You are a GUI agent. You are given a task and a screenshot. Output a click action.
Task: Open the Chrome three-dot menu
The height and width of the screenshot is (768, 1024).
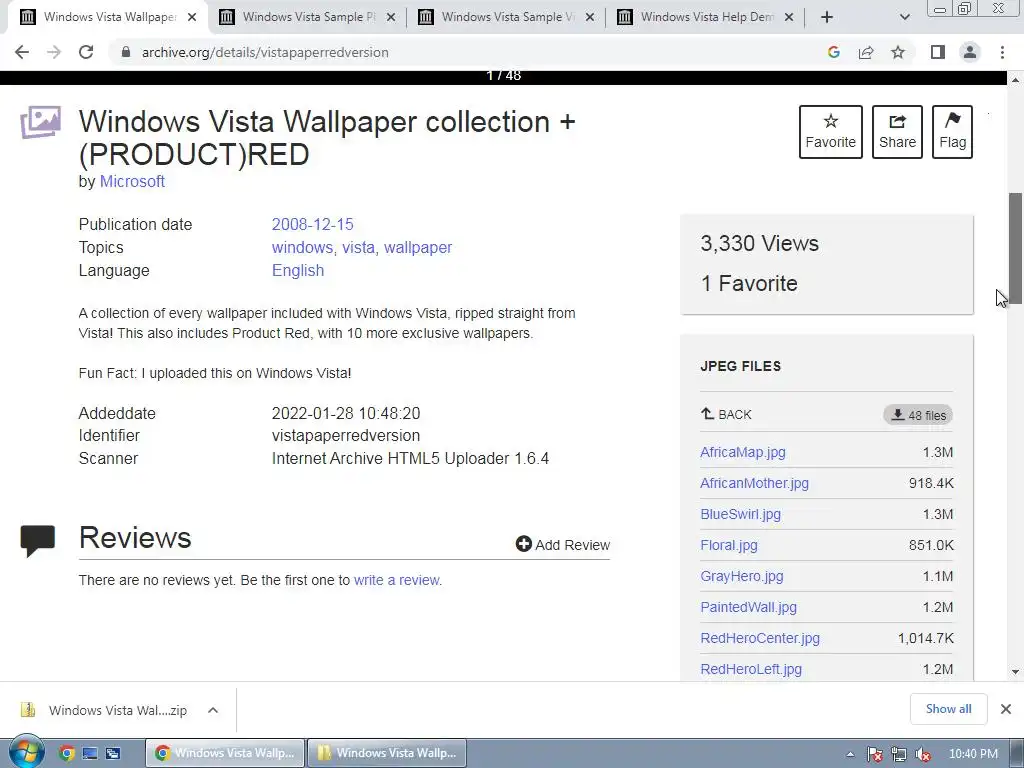pyautogui.click(x=1002, y=52)
